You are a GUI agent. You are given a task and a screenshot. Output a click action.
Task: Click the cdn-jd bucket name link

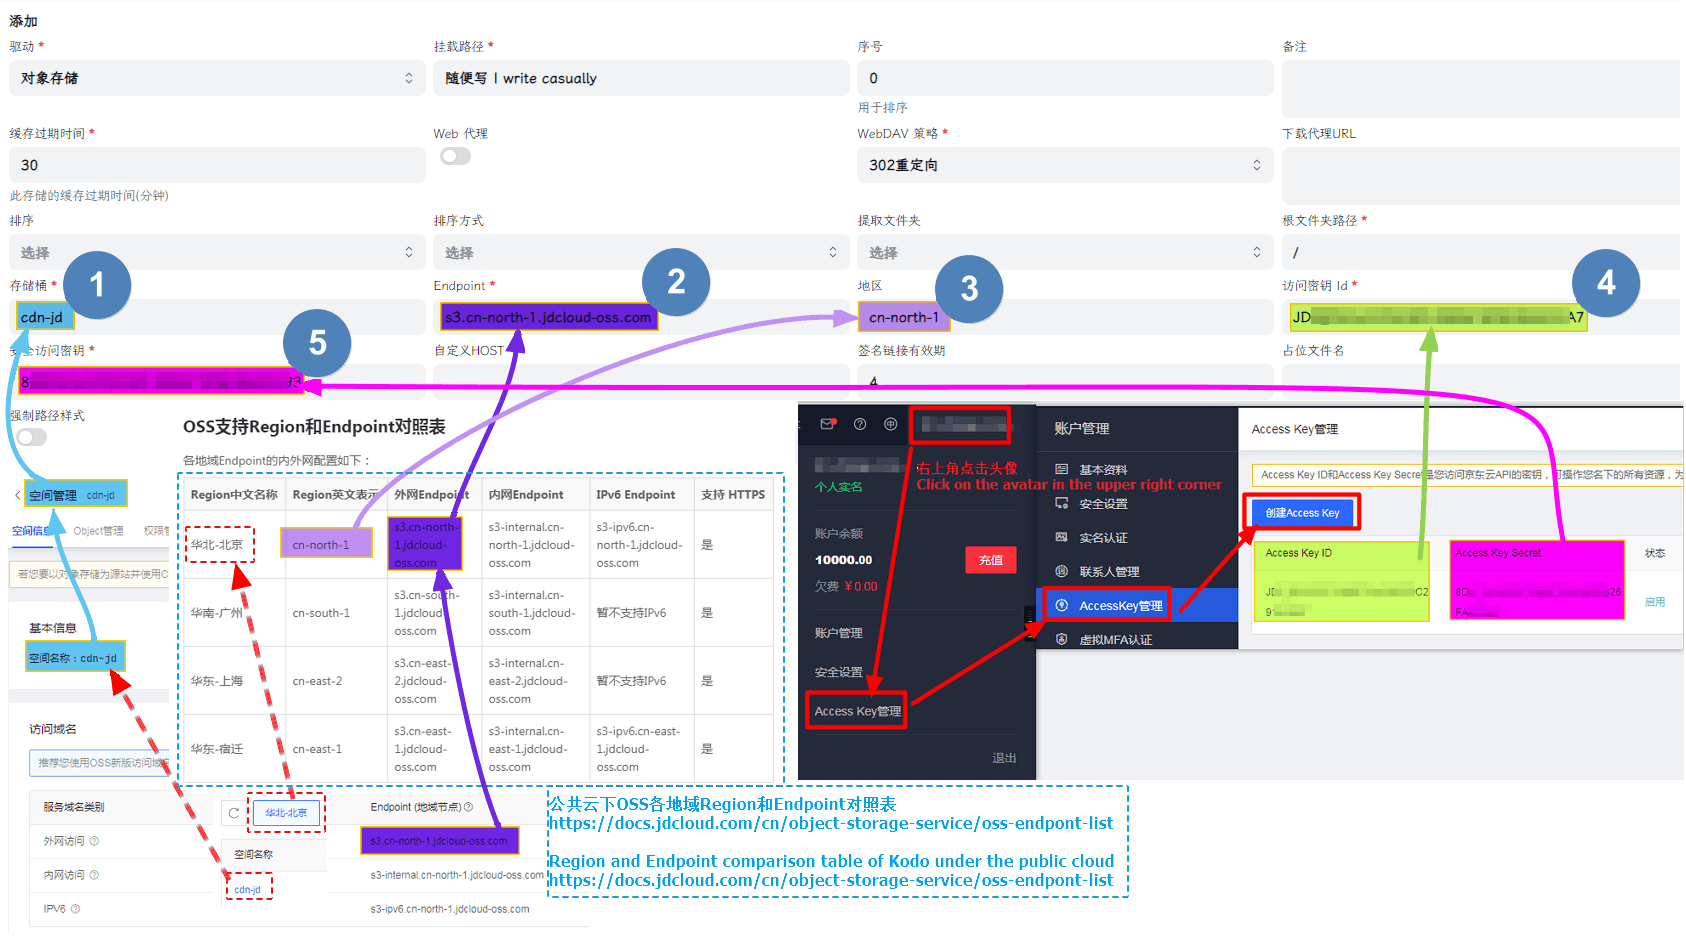247,889
